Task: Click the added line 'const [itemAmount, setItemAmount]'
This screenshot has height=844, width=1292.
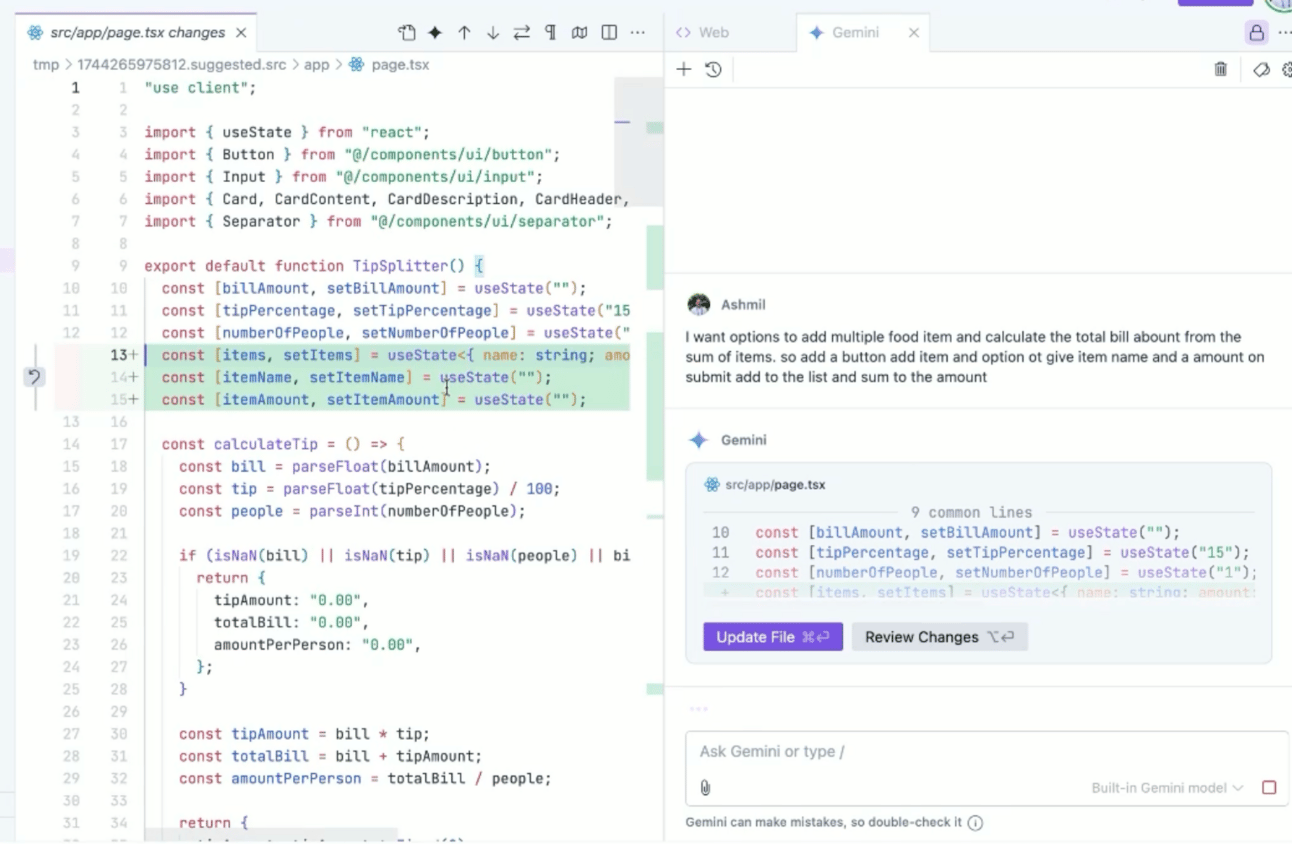Action: click(388, 399)
